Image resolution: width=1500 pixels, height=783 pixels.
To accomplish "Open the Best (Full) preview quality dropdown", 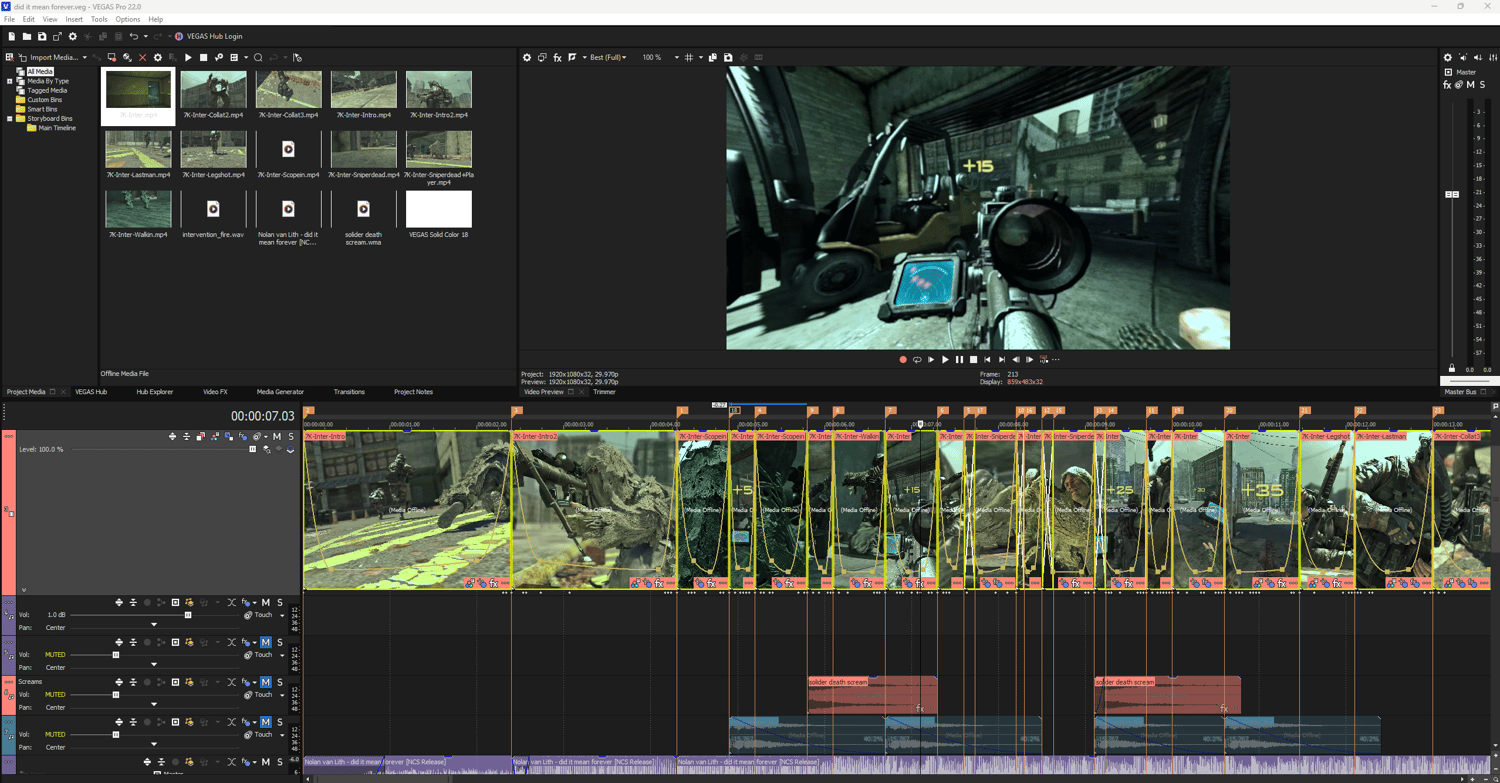I will click(x=608, y=58).
